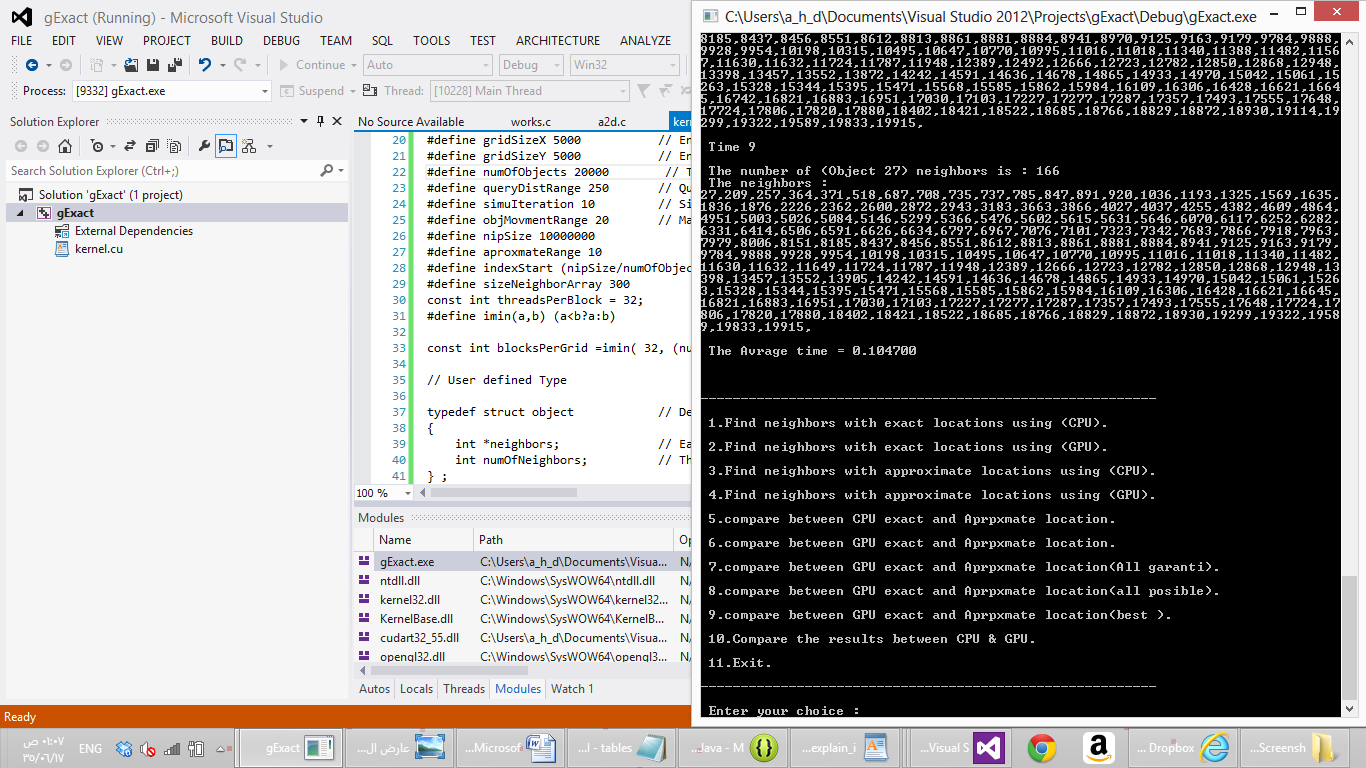Image resolution: width=1366 pixels, height=768 pixels.
Task: Close the Solution Explorer panel
Action: click(338, 121)
